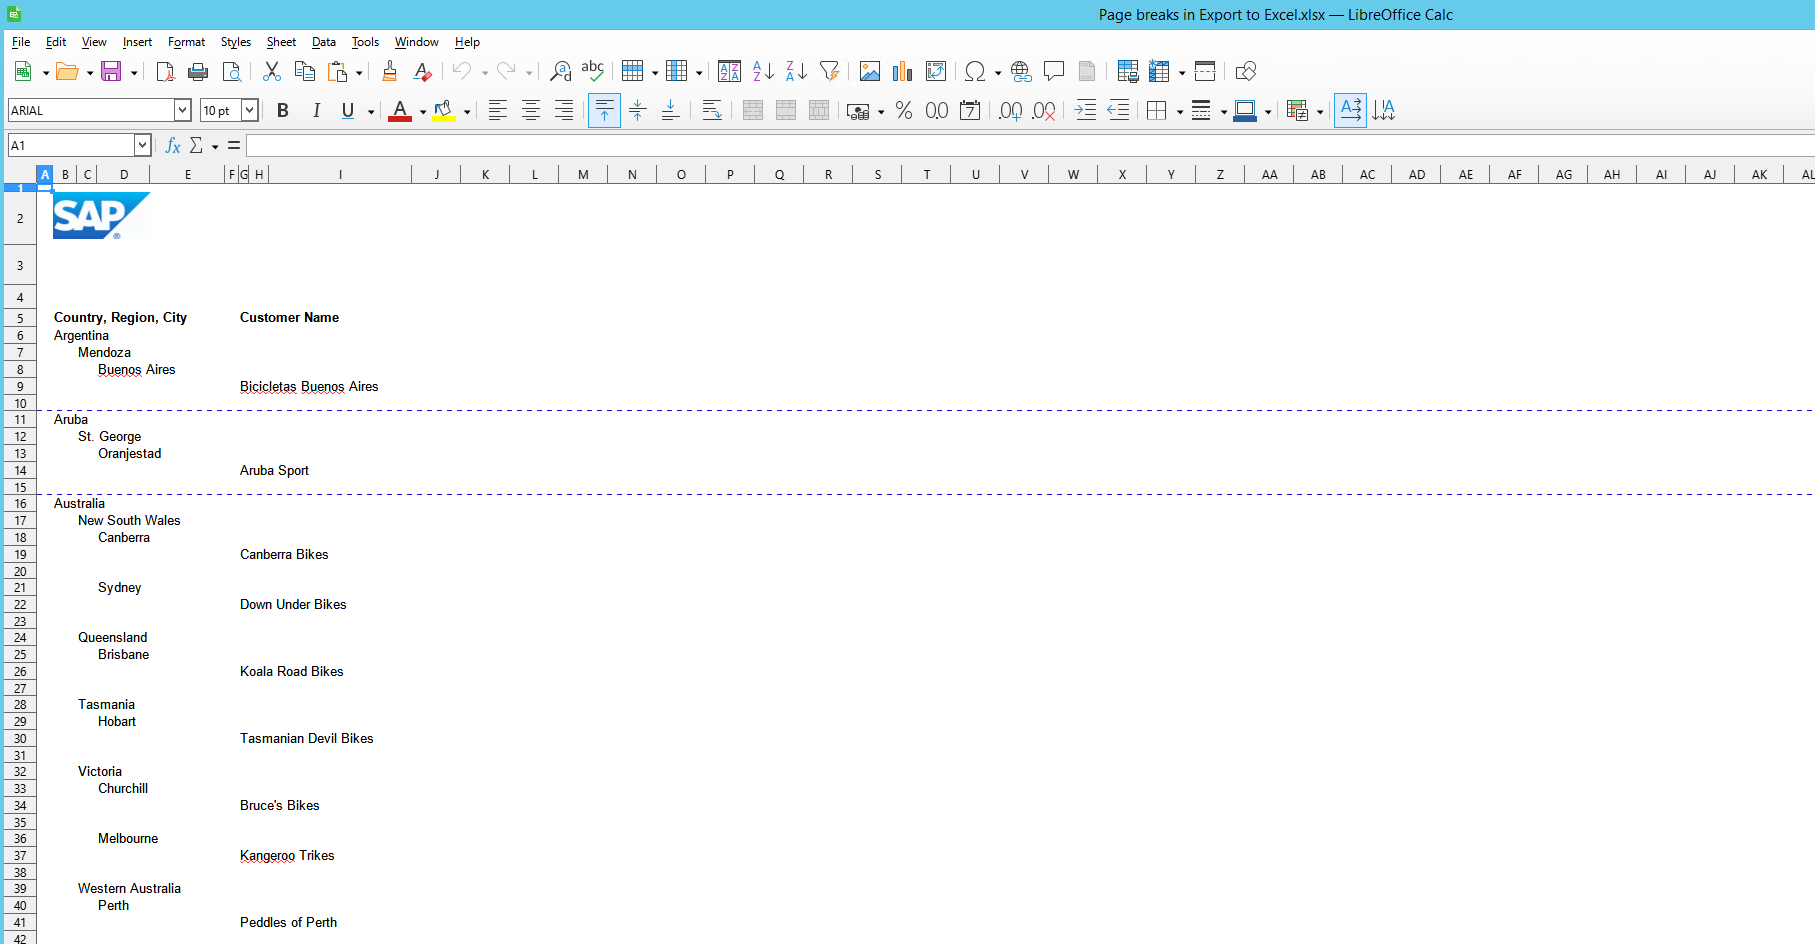The image size is (1815, 945).
Task: Insert Hyperlink globe icon
Action: click(x=1021, y=71)
